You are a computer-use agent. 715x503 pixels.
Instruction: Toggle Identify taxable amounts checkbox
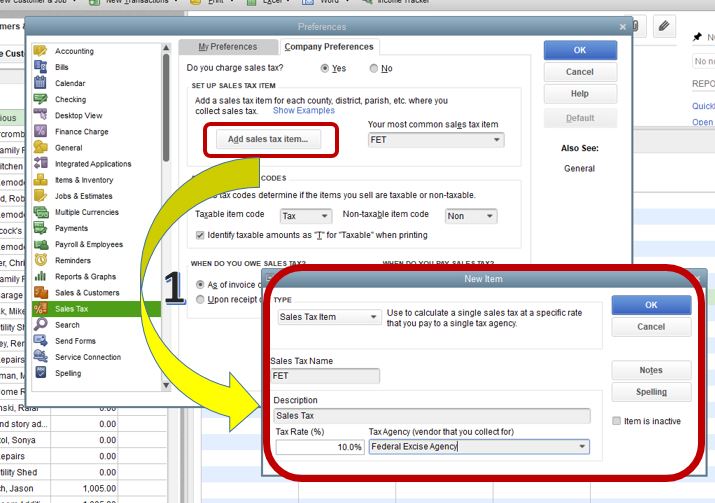tap(200, 235)
